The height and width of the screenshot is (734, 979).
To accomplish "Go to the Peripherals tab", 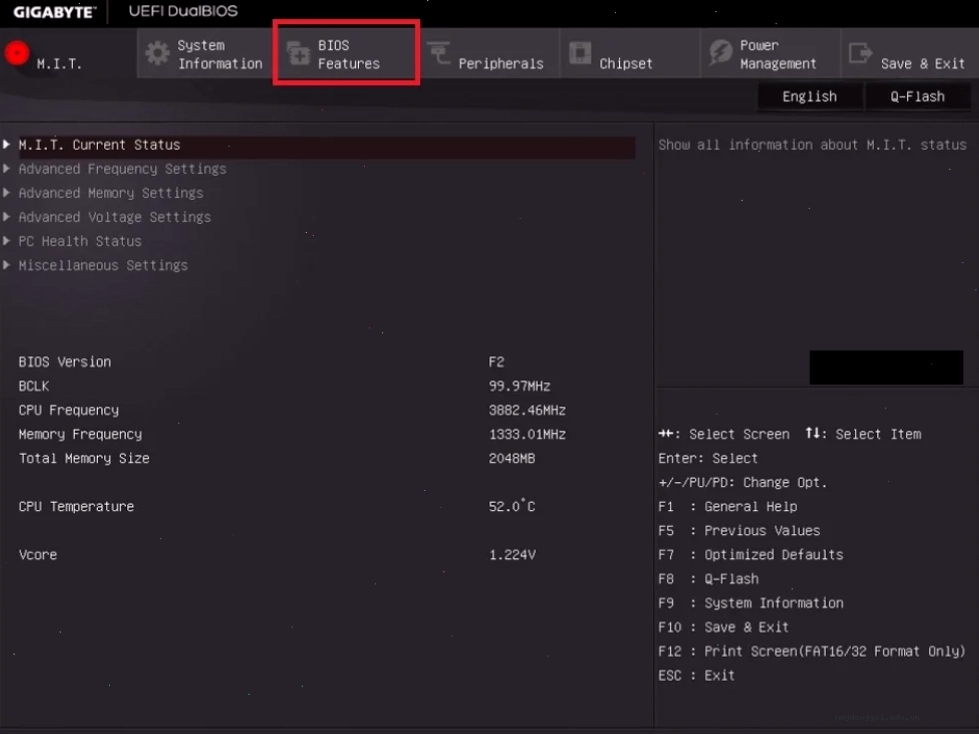I will [x=490, y=54].
